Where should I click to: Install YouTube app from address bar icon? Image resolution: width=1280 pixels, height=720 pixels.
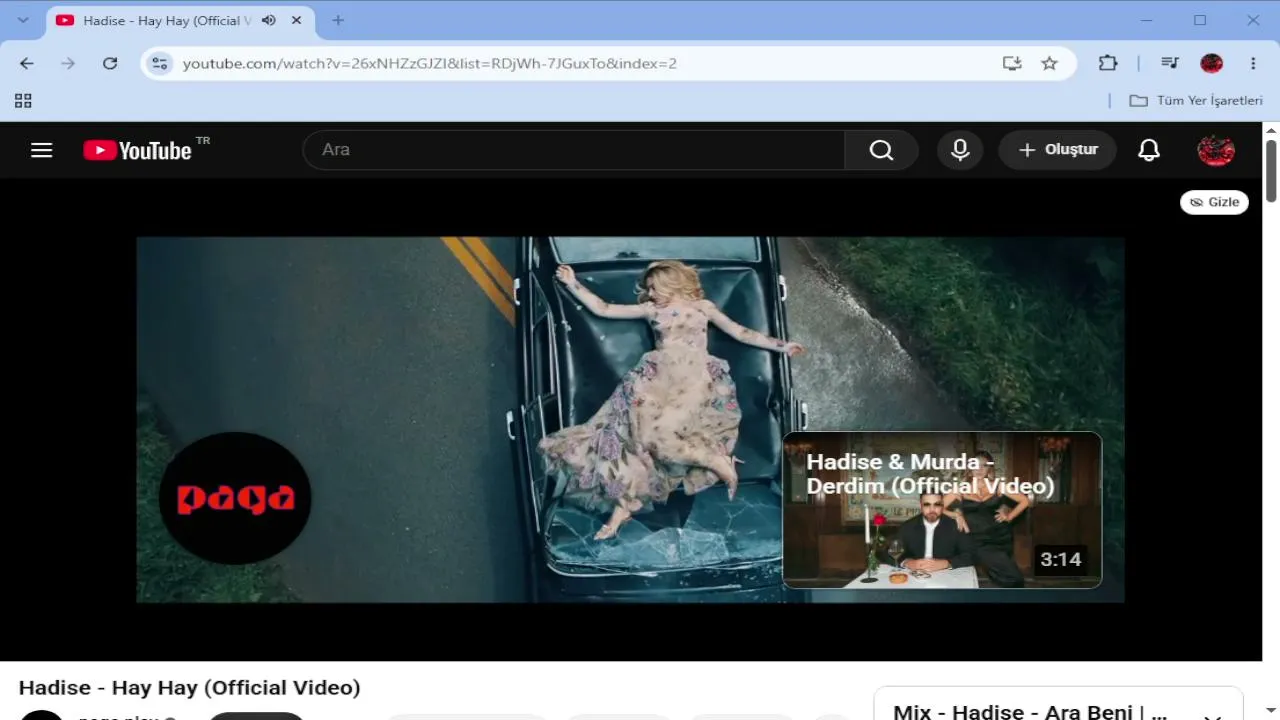[x=1012, y=63]
